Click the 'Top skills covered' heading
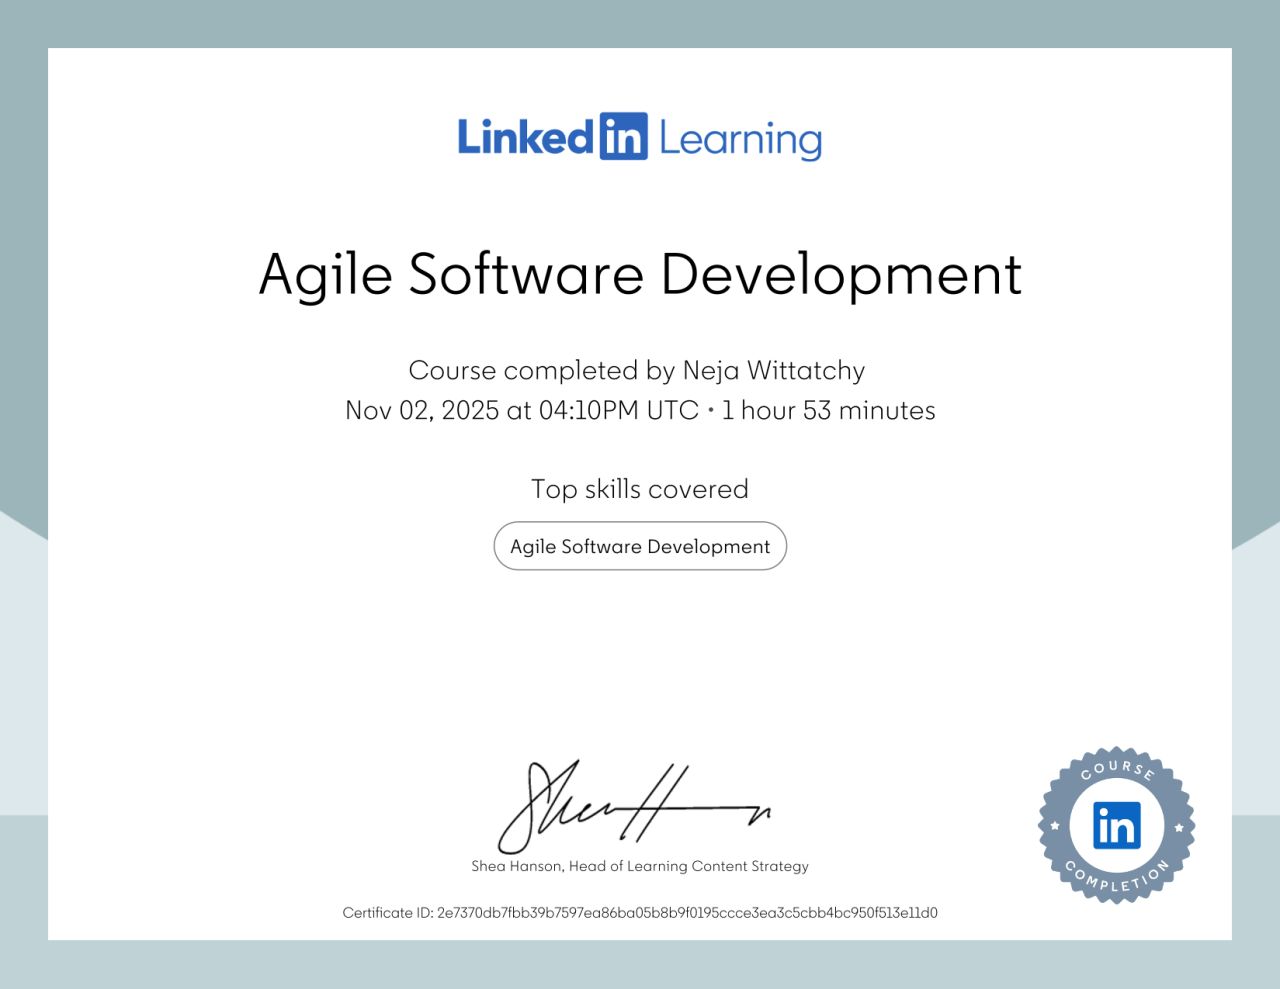This screenshot has height=989, width=1280. pos(639,489)
